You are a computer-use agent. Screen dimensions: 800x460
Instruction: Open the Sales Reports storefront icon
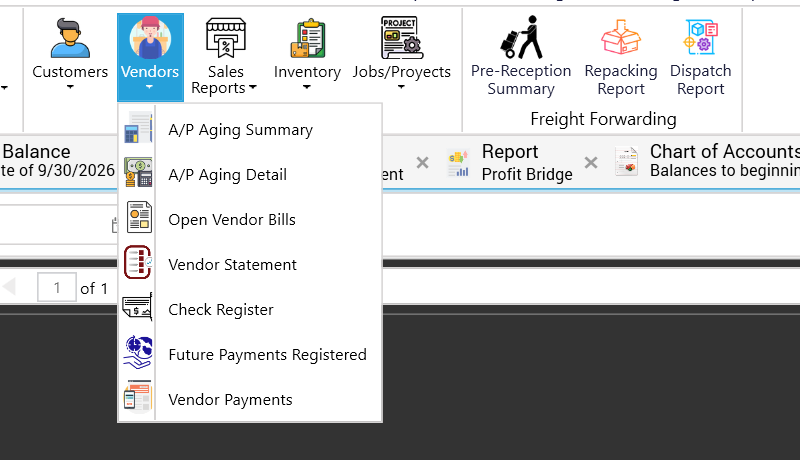(x=226, y=37)
